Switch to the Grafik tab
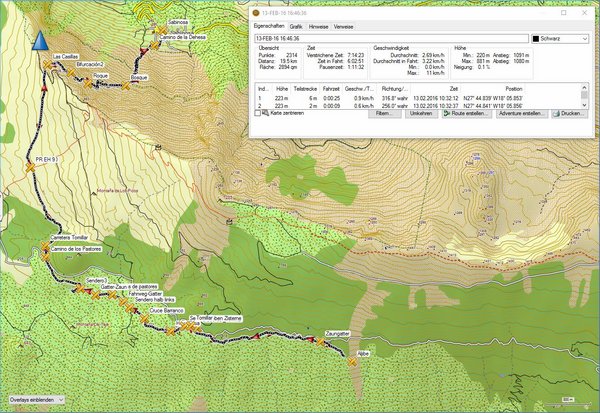The height and width of the screenshot is (413, 600). [x=296, y=24]
